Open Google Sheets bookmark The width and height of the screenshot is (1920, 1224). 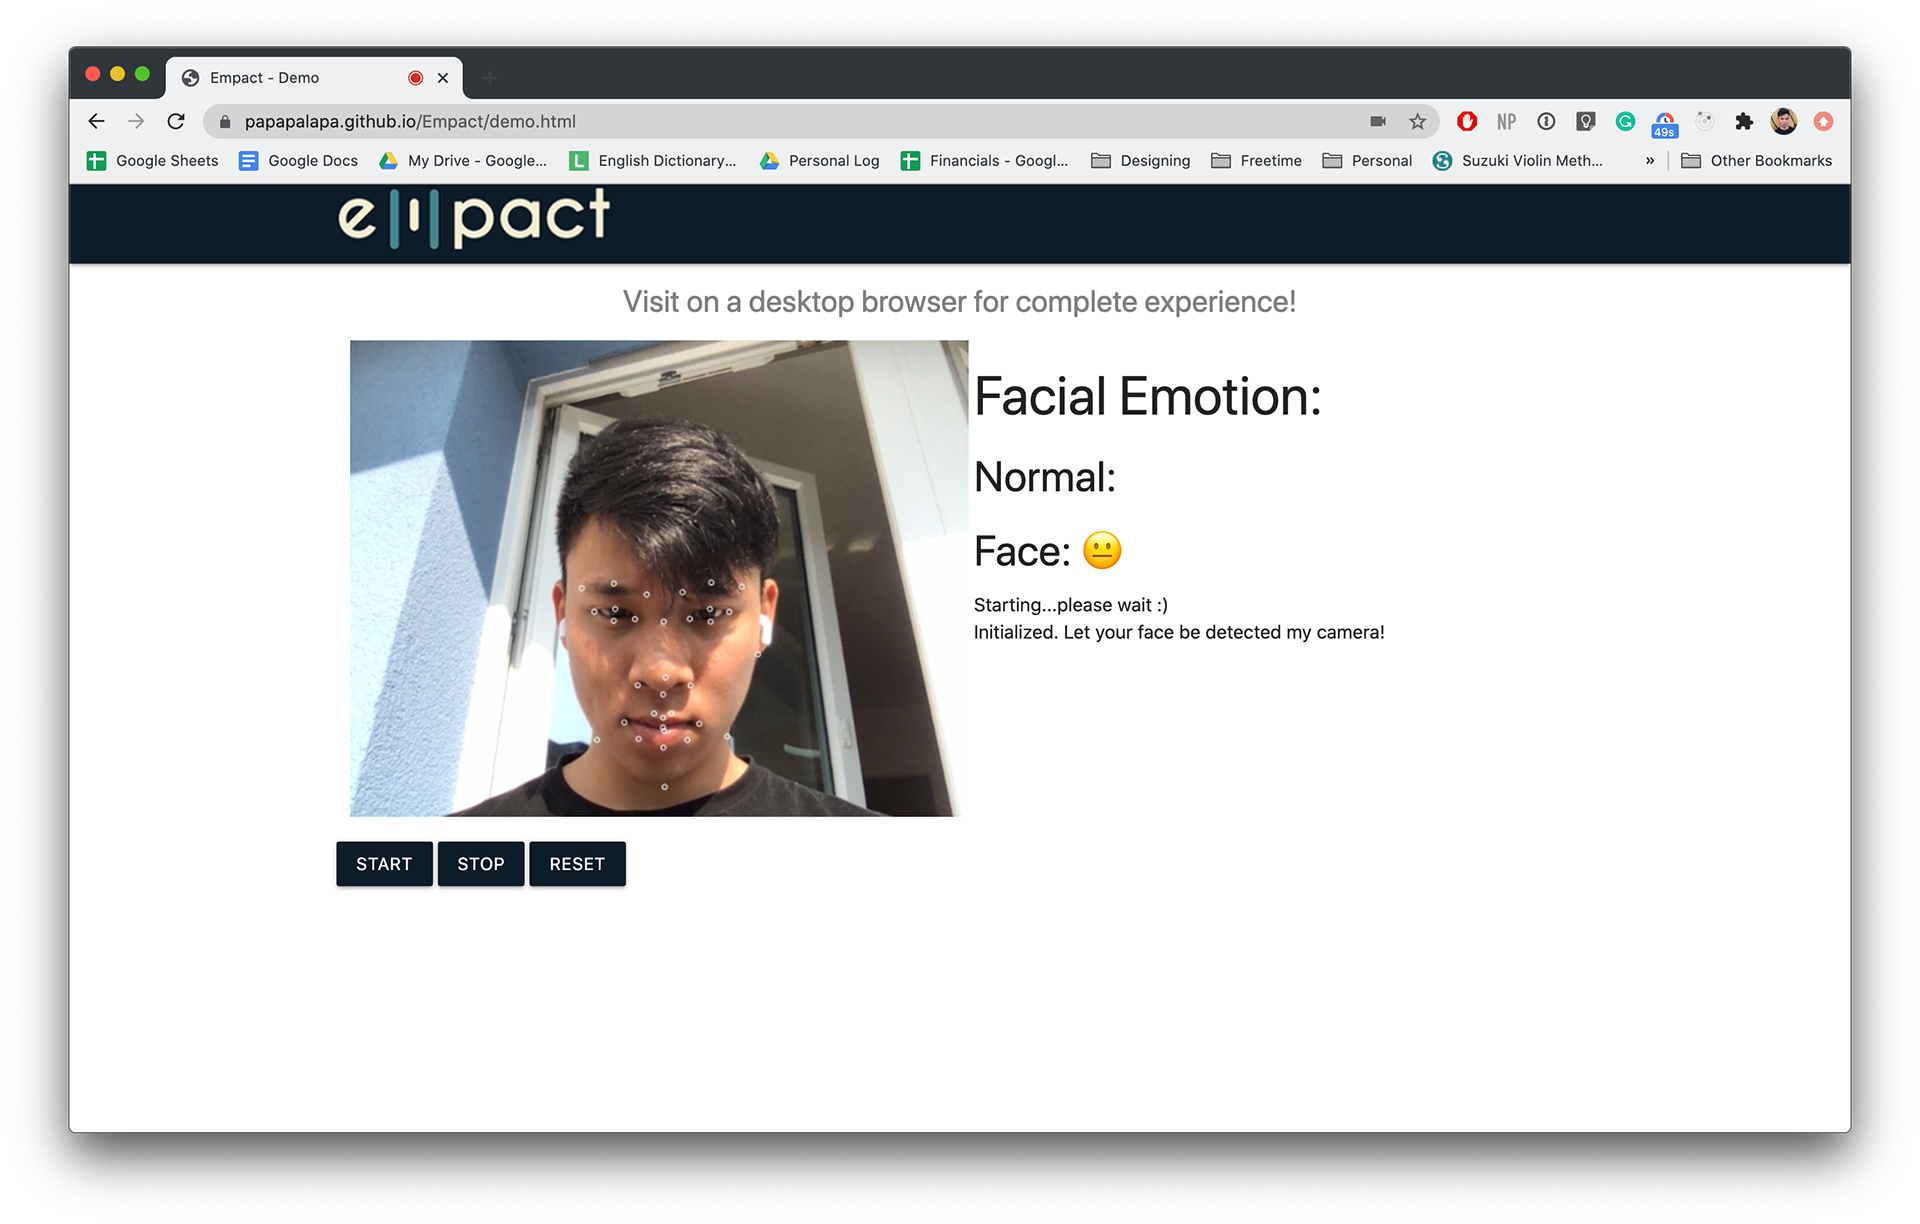[152, 161]
